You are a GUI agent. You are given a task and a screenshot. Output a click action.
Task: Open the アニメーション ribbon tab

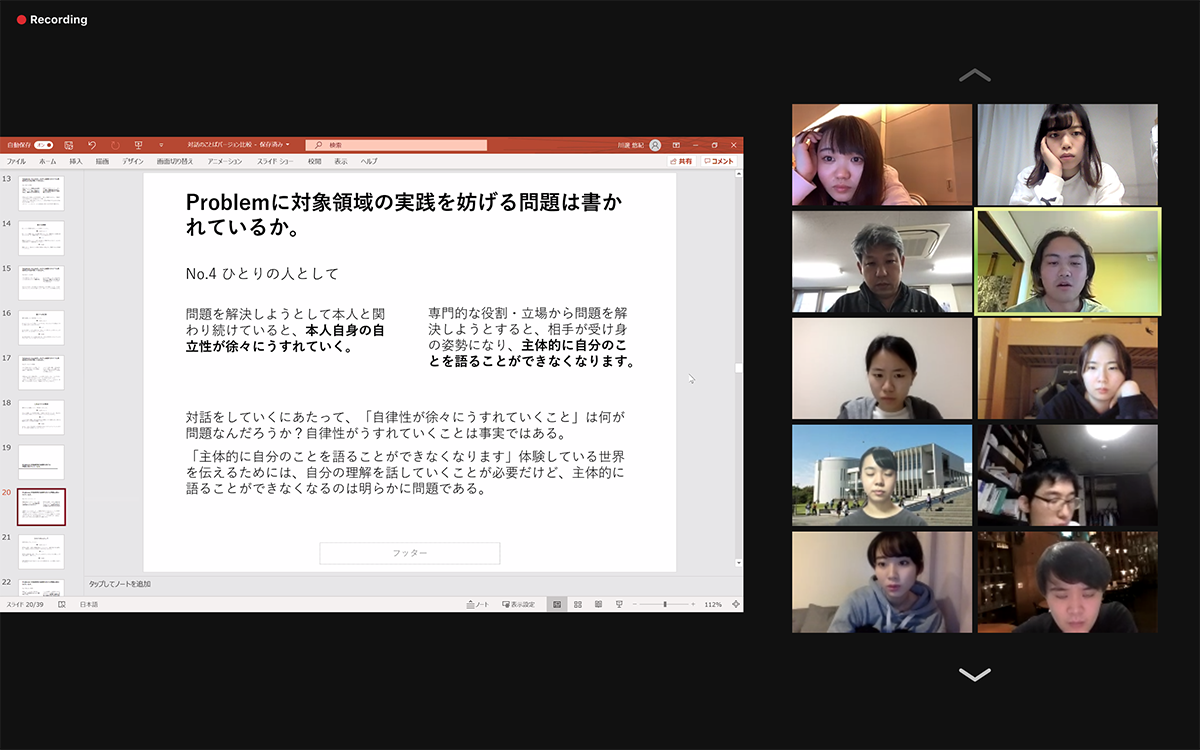[x=225, y=161]
